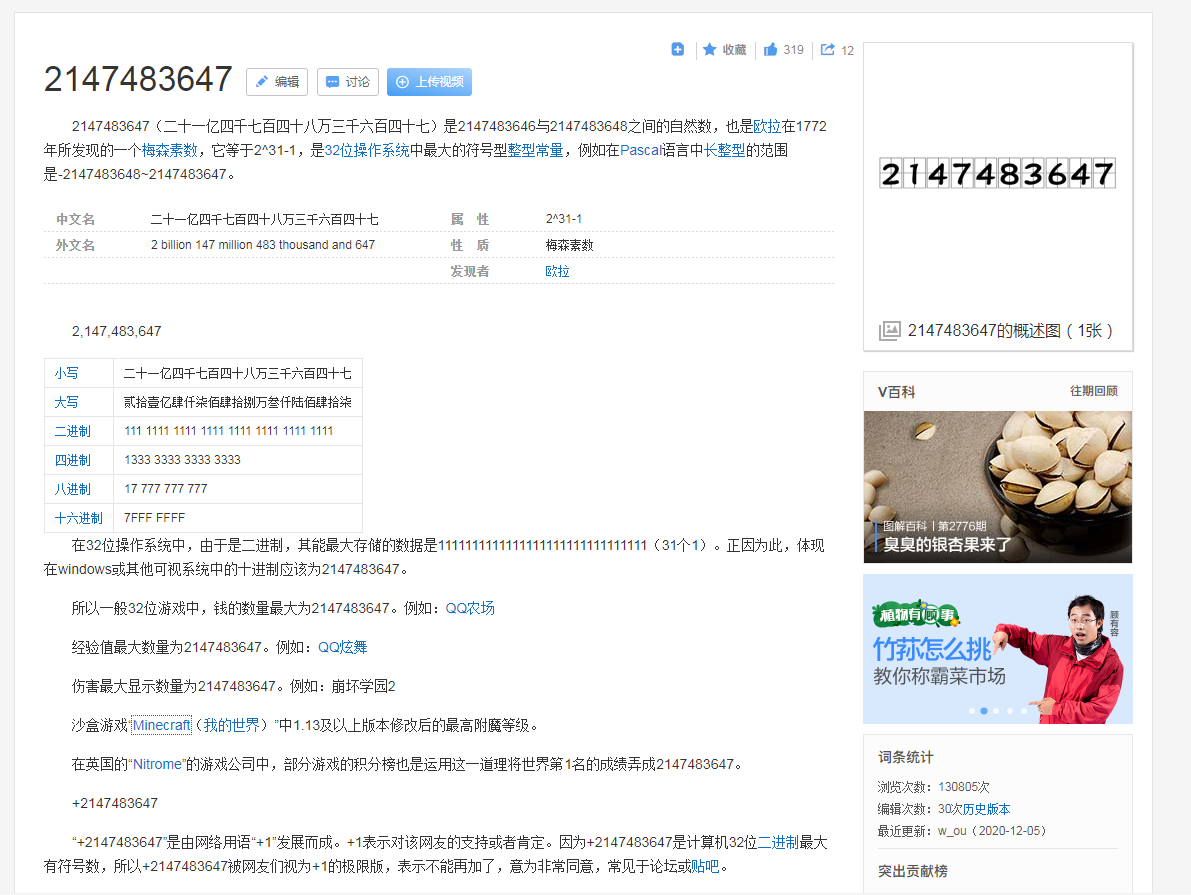Open the Nitrome link

click(157, 764)
